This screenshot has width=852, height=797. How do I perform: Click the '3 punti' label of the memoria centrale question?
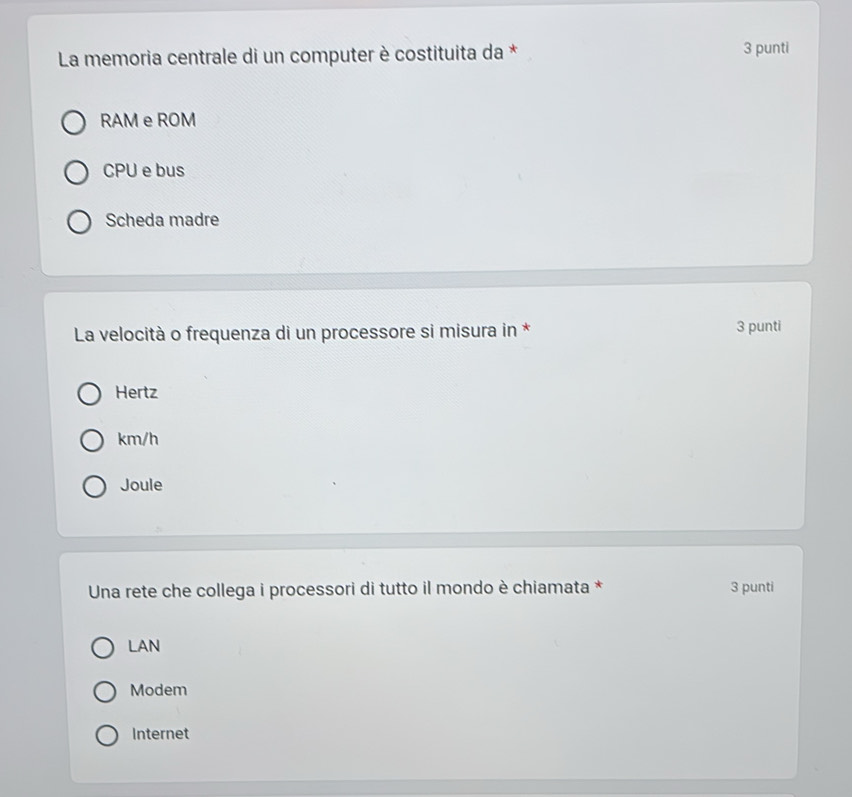coord(766,48)
